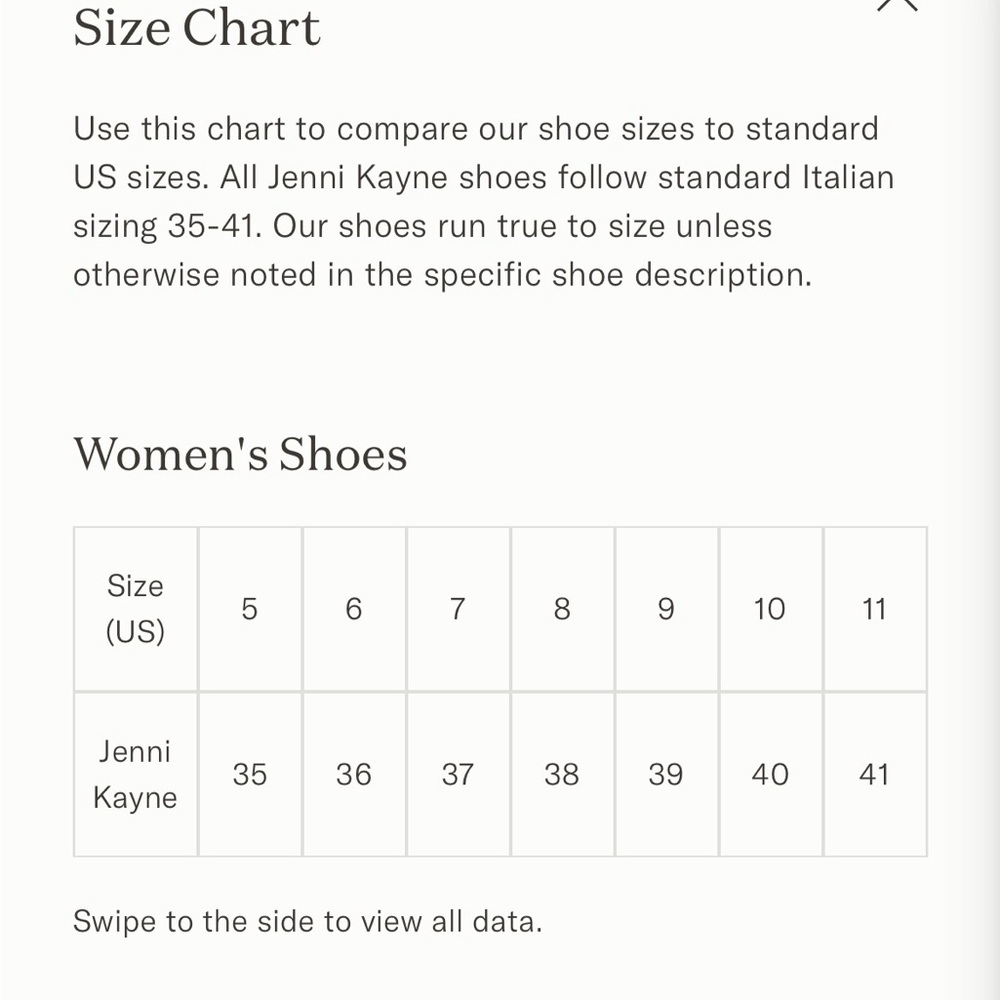Select US size 8 cell
Image resolution: width=1000 pixels, height=1000 pixels.
coord(562,609)
